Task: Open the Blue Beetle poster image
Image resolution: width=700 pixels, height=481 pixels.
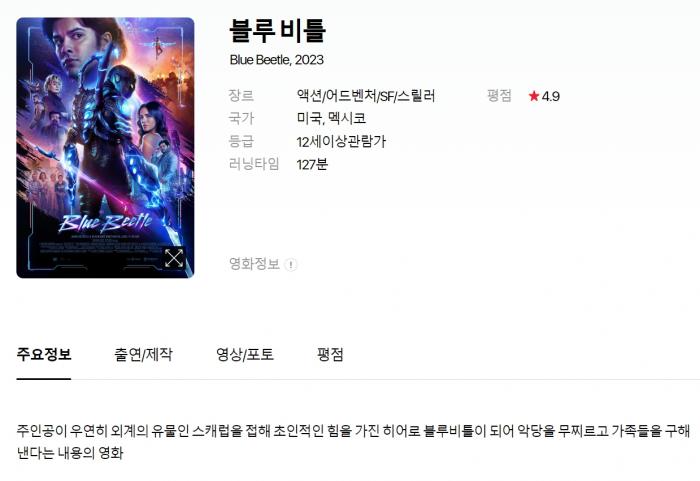Action: pos(105,148)
